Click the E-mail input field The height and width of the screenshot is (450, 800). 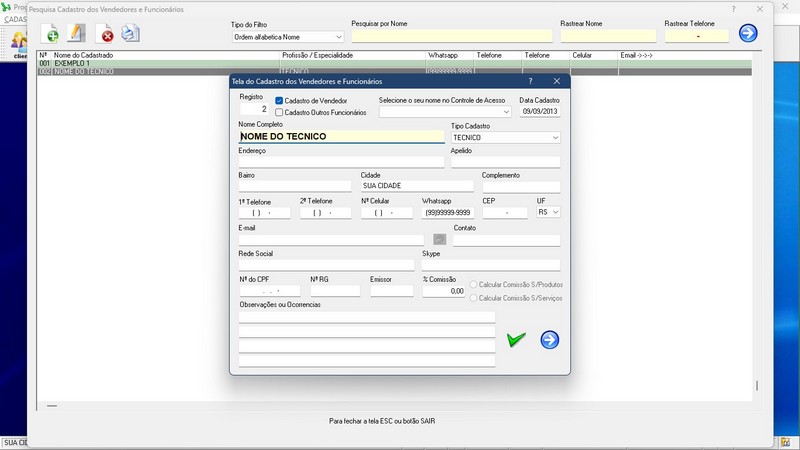[x=331, y=239]
